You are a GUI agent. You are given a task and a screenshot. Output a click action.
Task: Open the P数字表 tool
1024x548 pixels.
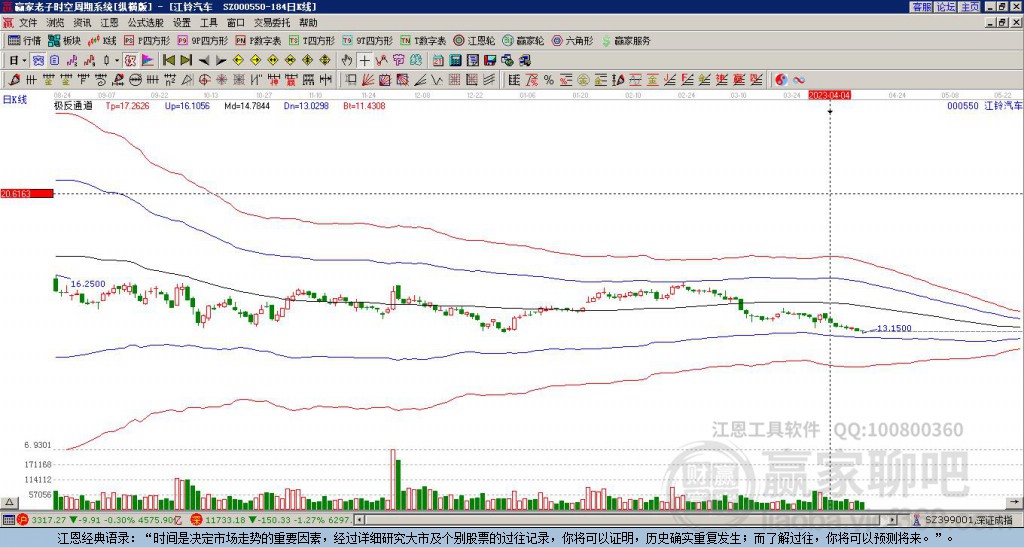[x=259, y=41]
